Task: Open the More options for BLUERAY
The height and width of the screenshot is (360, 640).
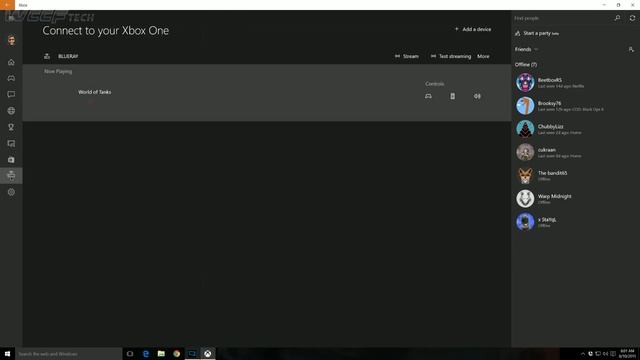Action: click(x=483, y=56)
